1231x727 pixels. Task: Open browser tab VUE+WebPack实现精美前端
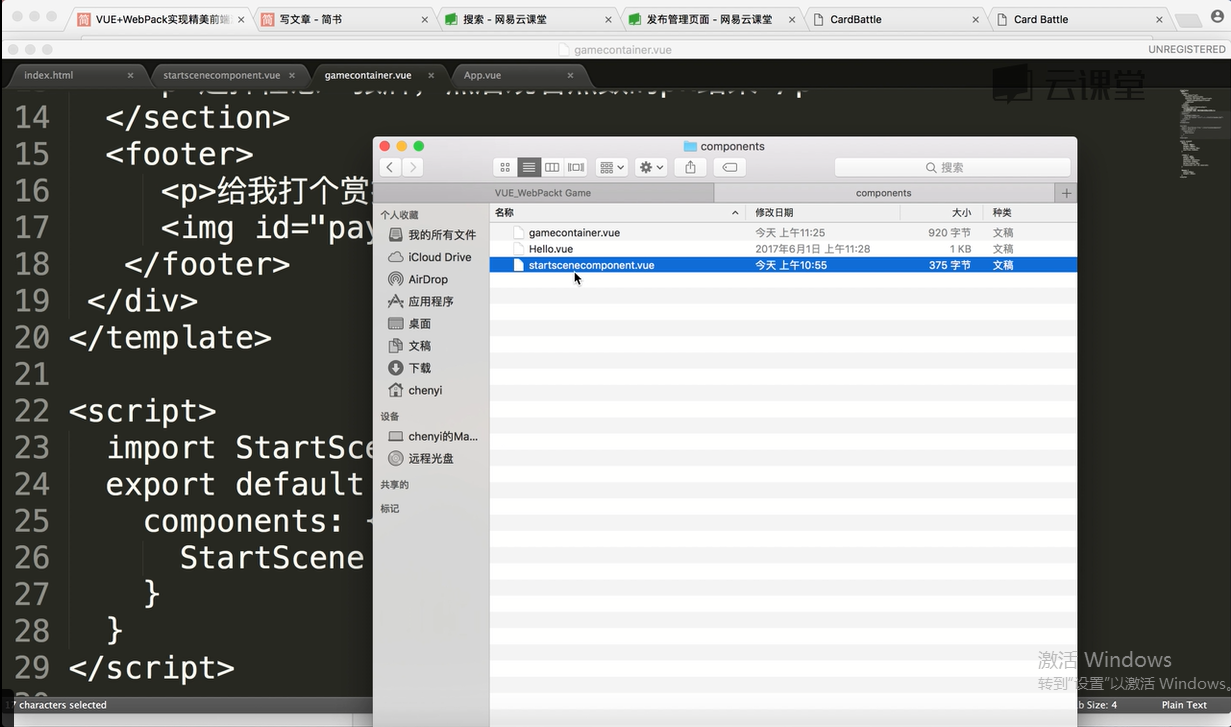(160, 19)
